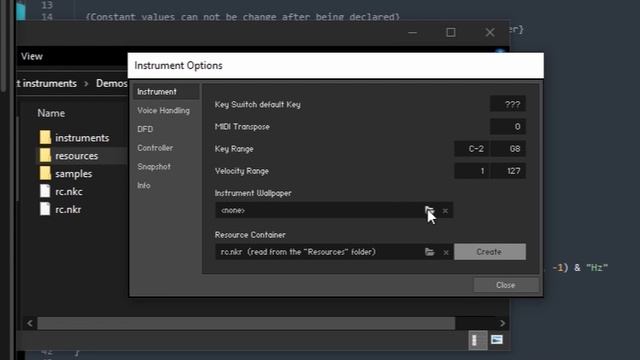Click the "Hz" string in code editor
This screenshot has width=640, height=360.
(597, 268)
